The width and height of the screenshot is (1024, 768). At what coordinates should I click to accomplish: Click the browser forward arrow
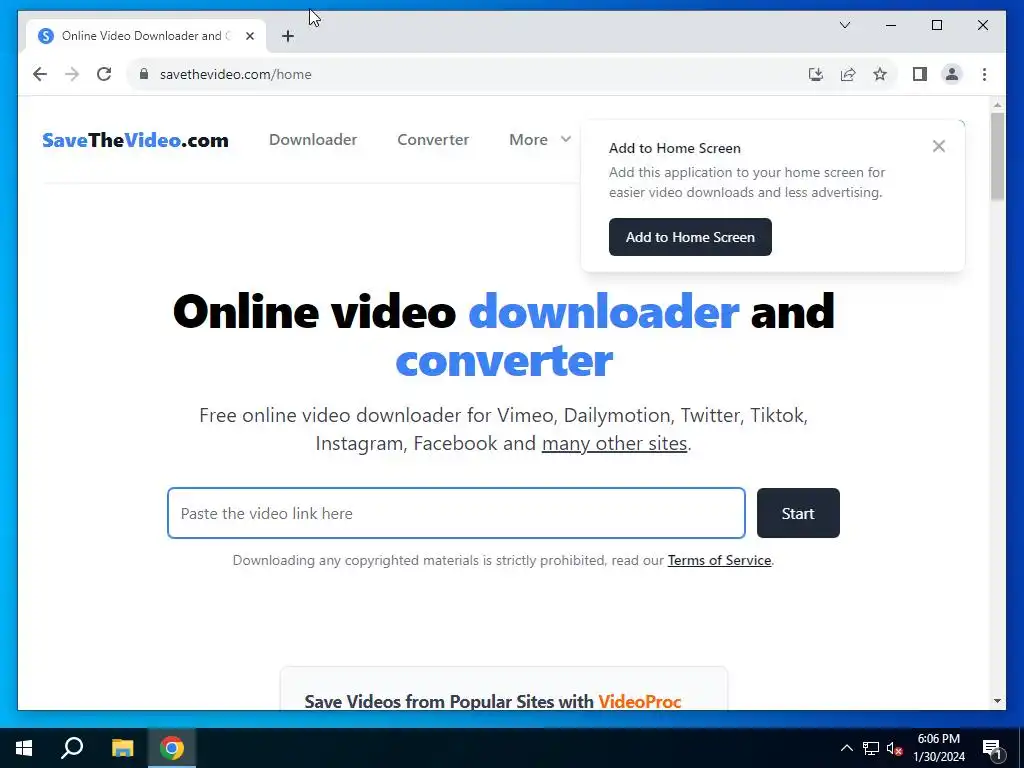(72, 74)
